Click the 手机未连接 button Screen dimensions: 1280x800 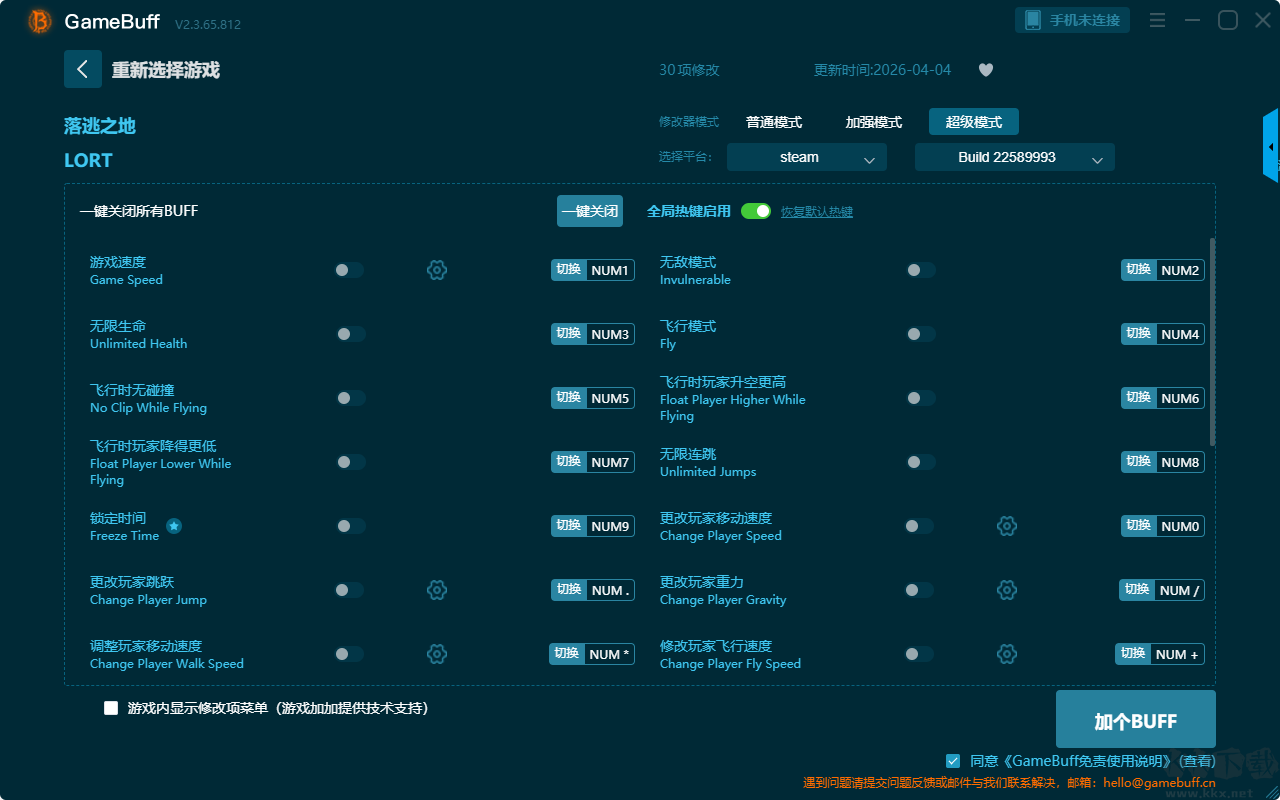pyautogui.click(x=1073, y=20)
